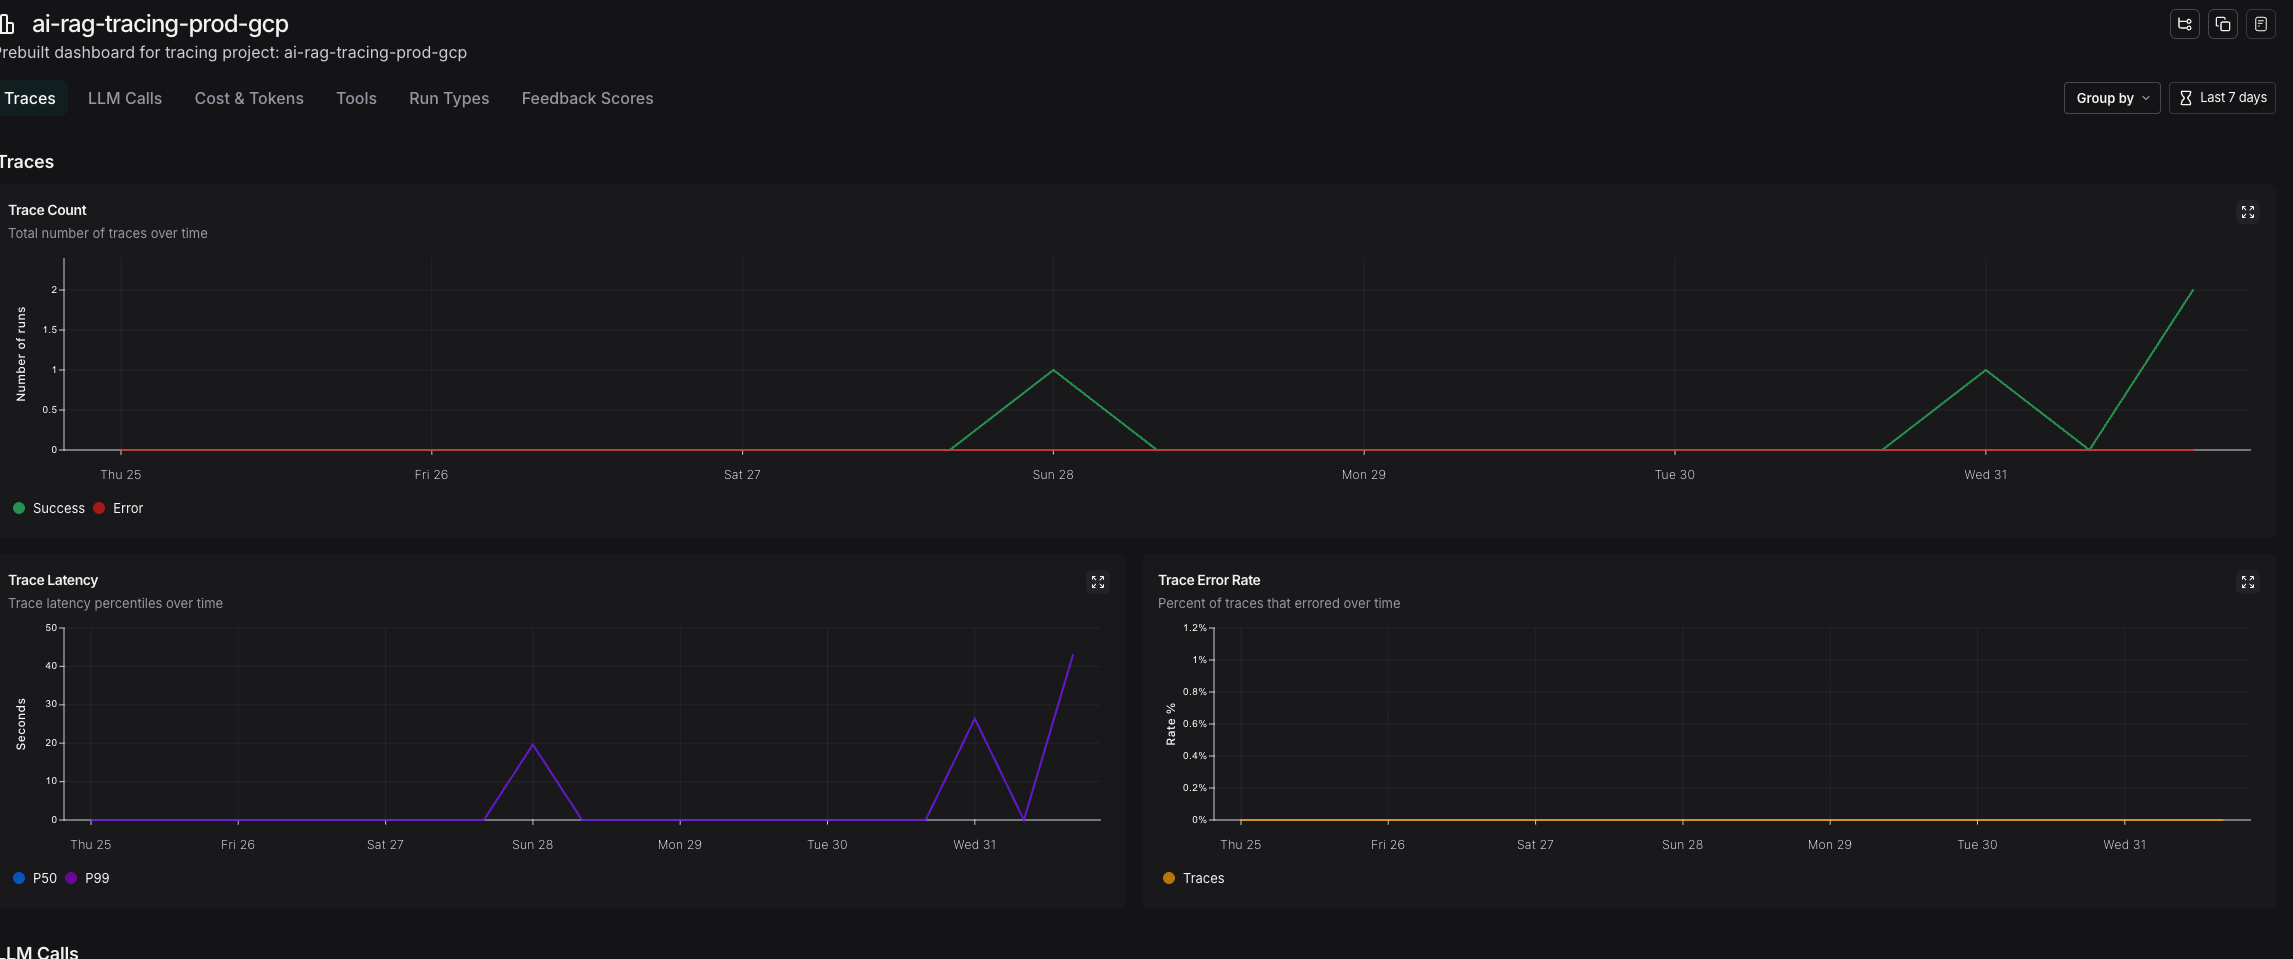Image resolution: width=2293 pixels, height=959 pixels.
Task: Expand the Trace Error Rate chart to fullscreen
Action: pos(2247,581)
